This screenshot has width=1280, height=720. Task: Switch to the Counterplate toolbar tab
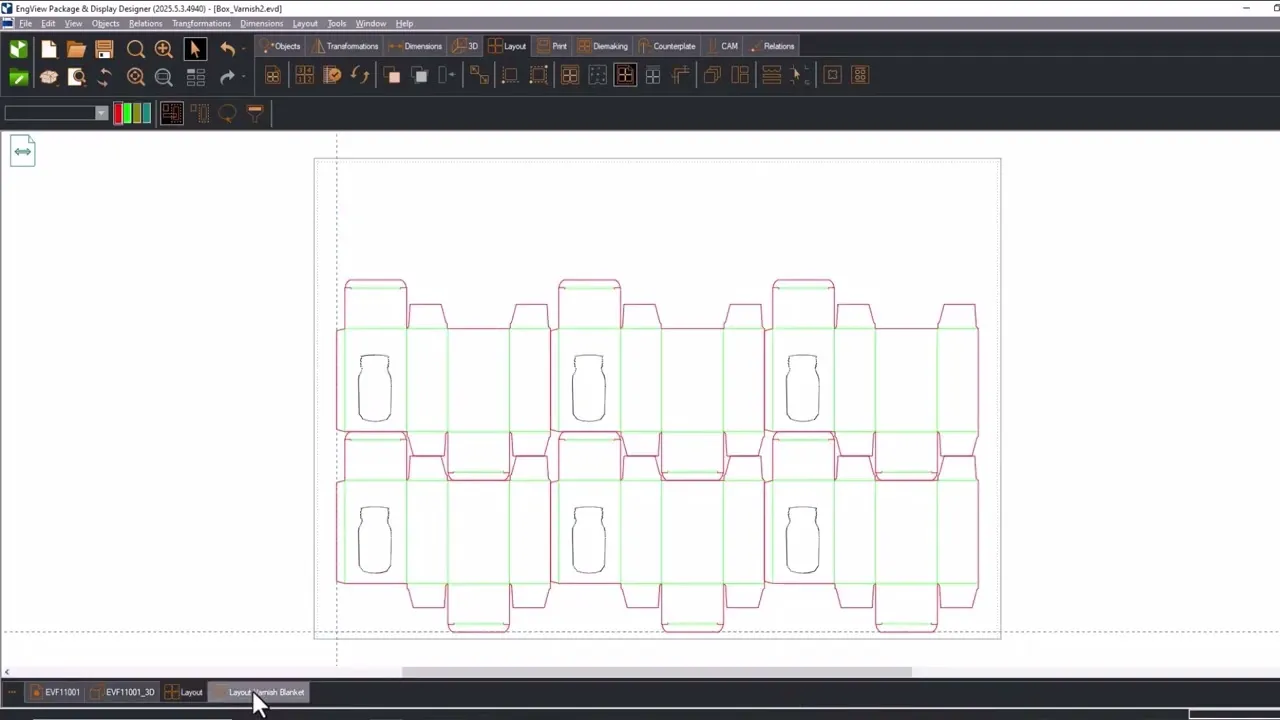click(667, 46)
